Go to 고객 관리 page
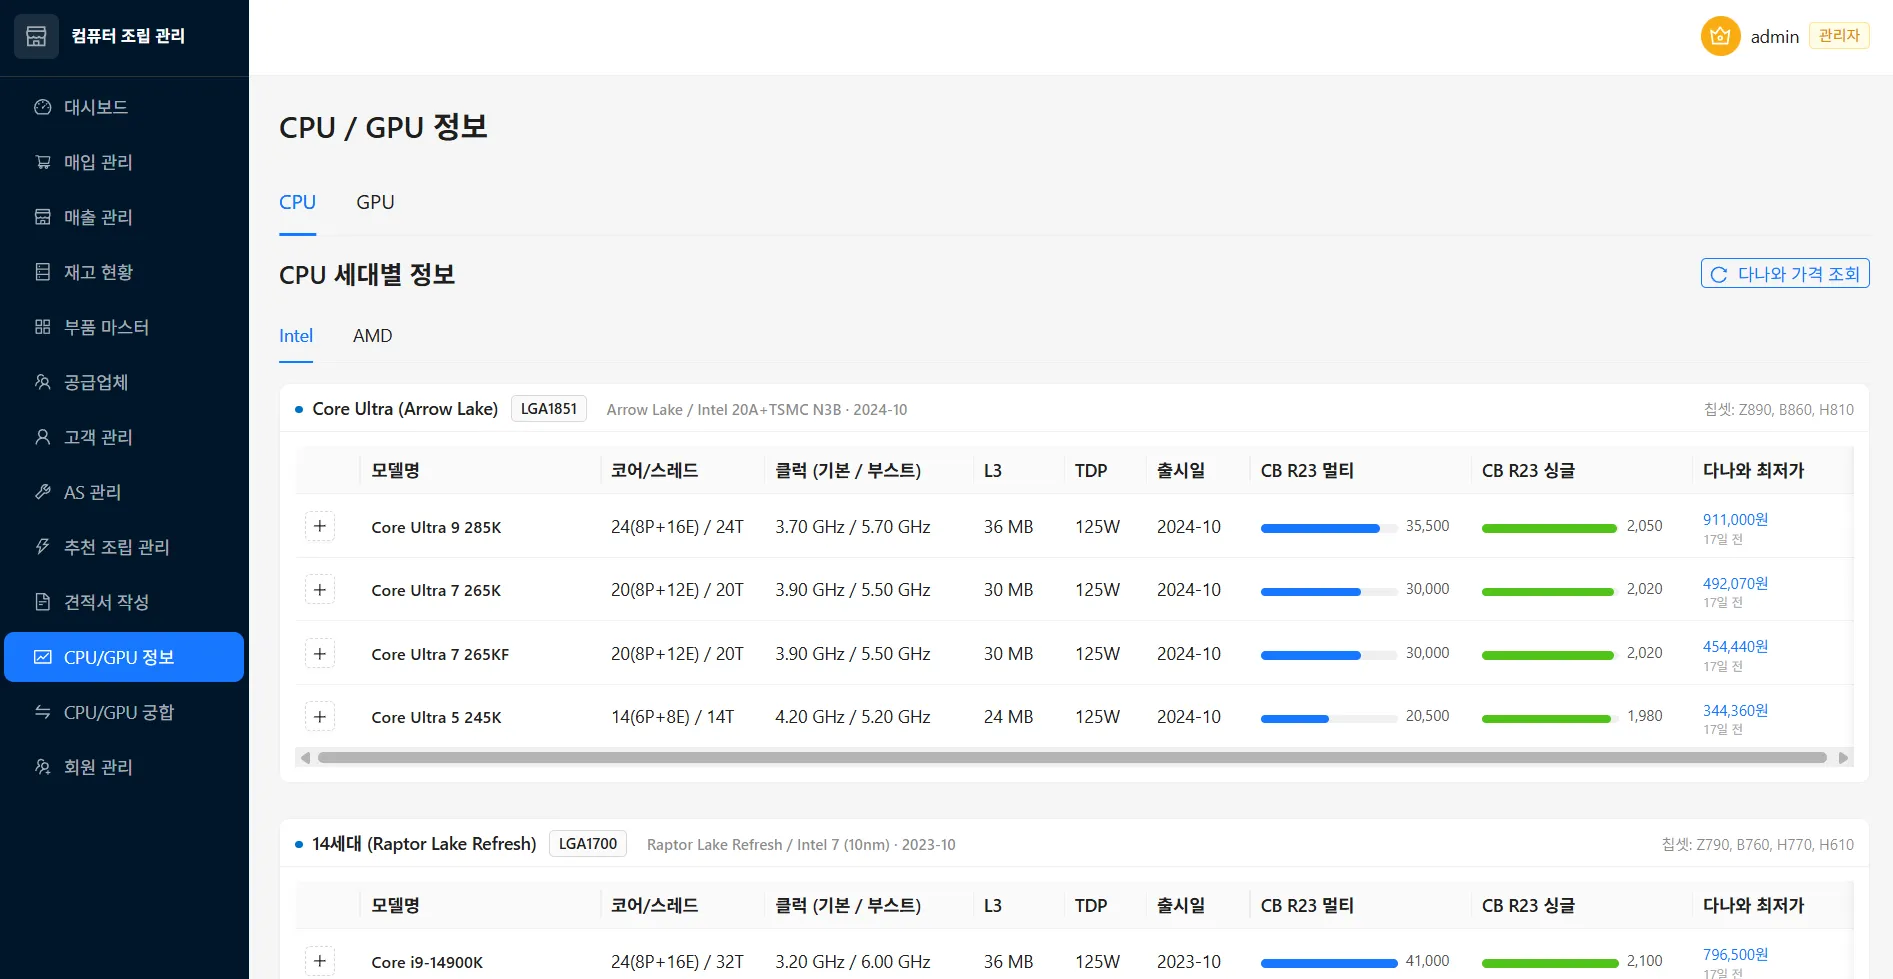Screen dimensions: 1893x979 tap(124, 437)
